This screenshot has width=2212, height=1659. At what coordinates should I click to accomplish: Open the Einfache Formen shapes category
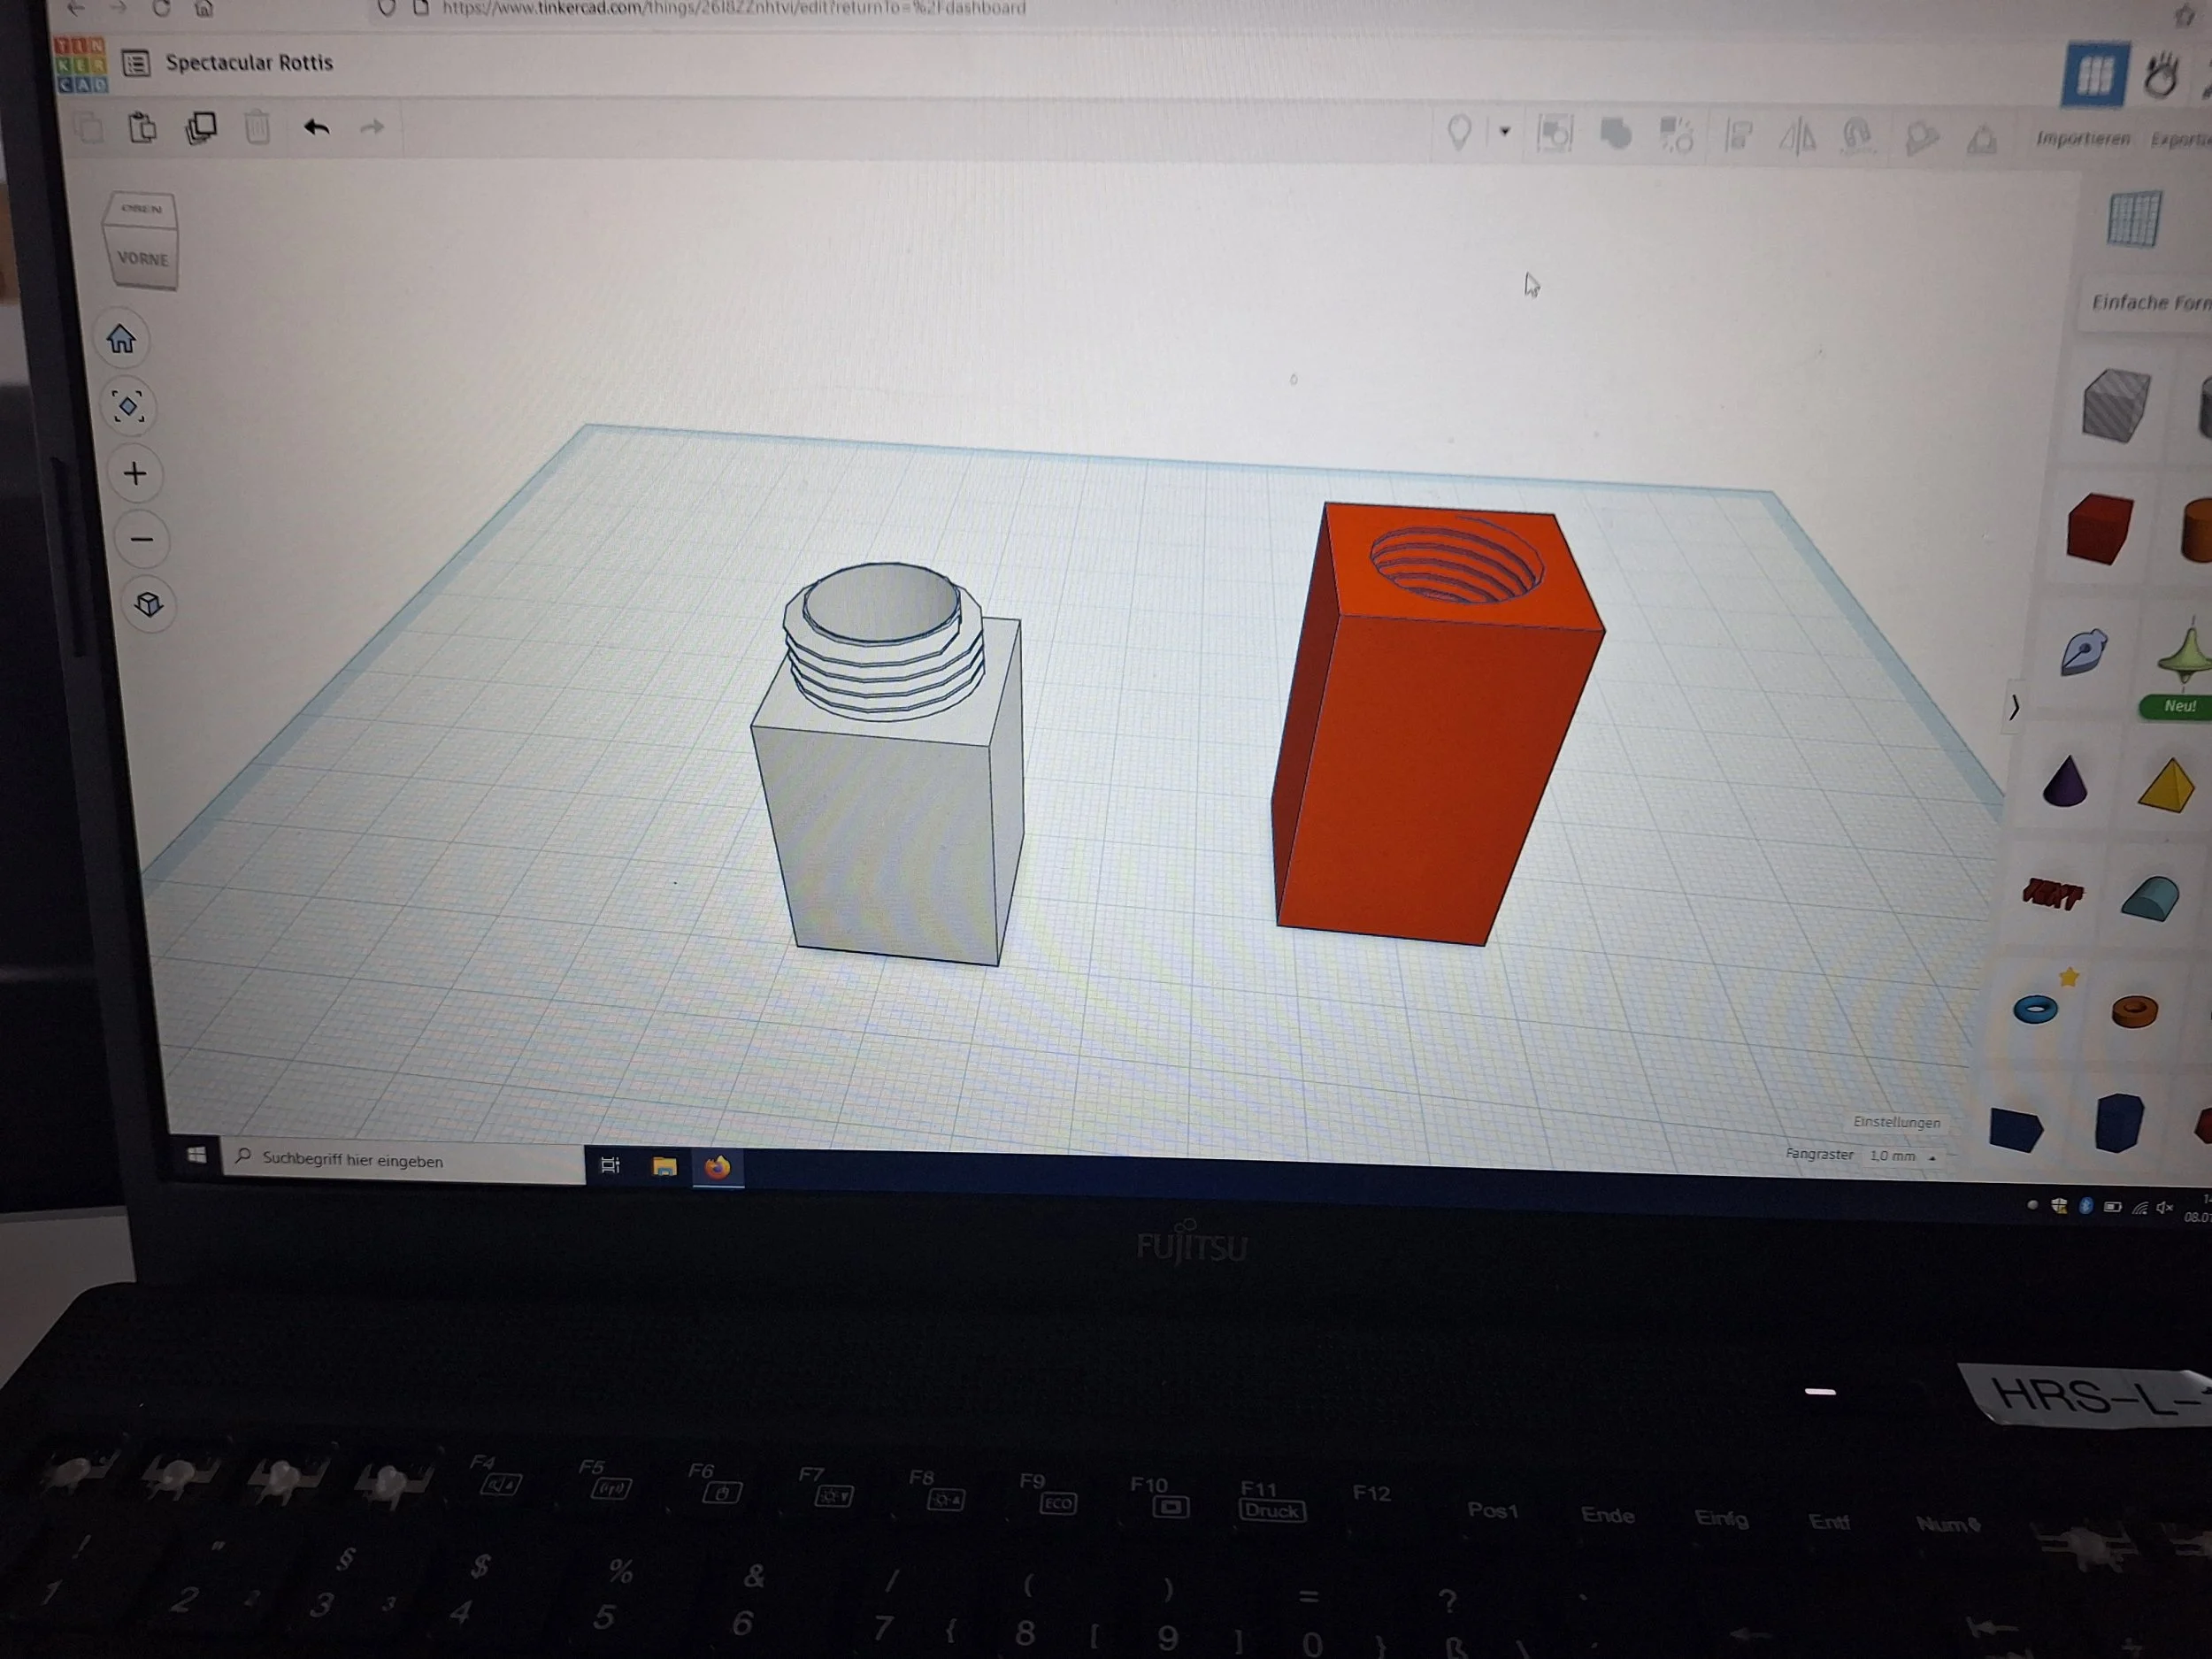2148,302
